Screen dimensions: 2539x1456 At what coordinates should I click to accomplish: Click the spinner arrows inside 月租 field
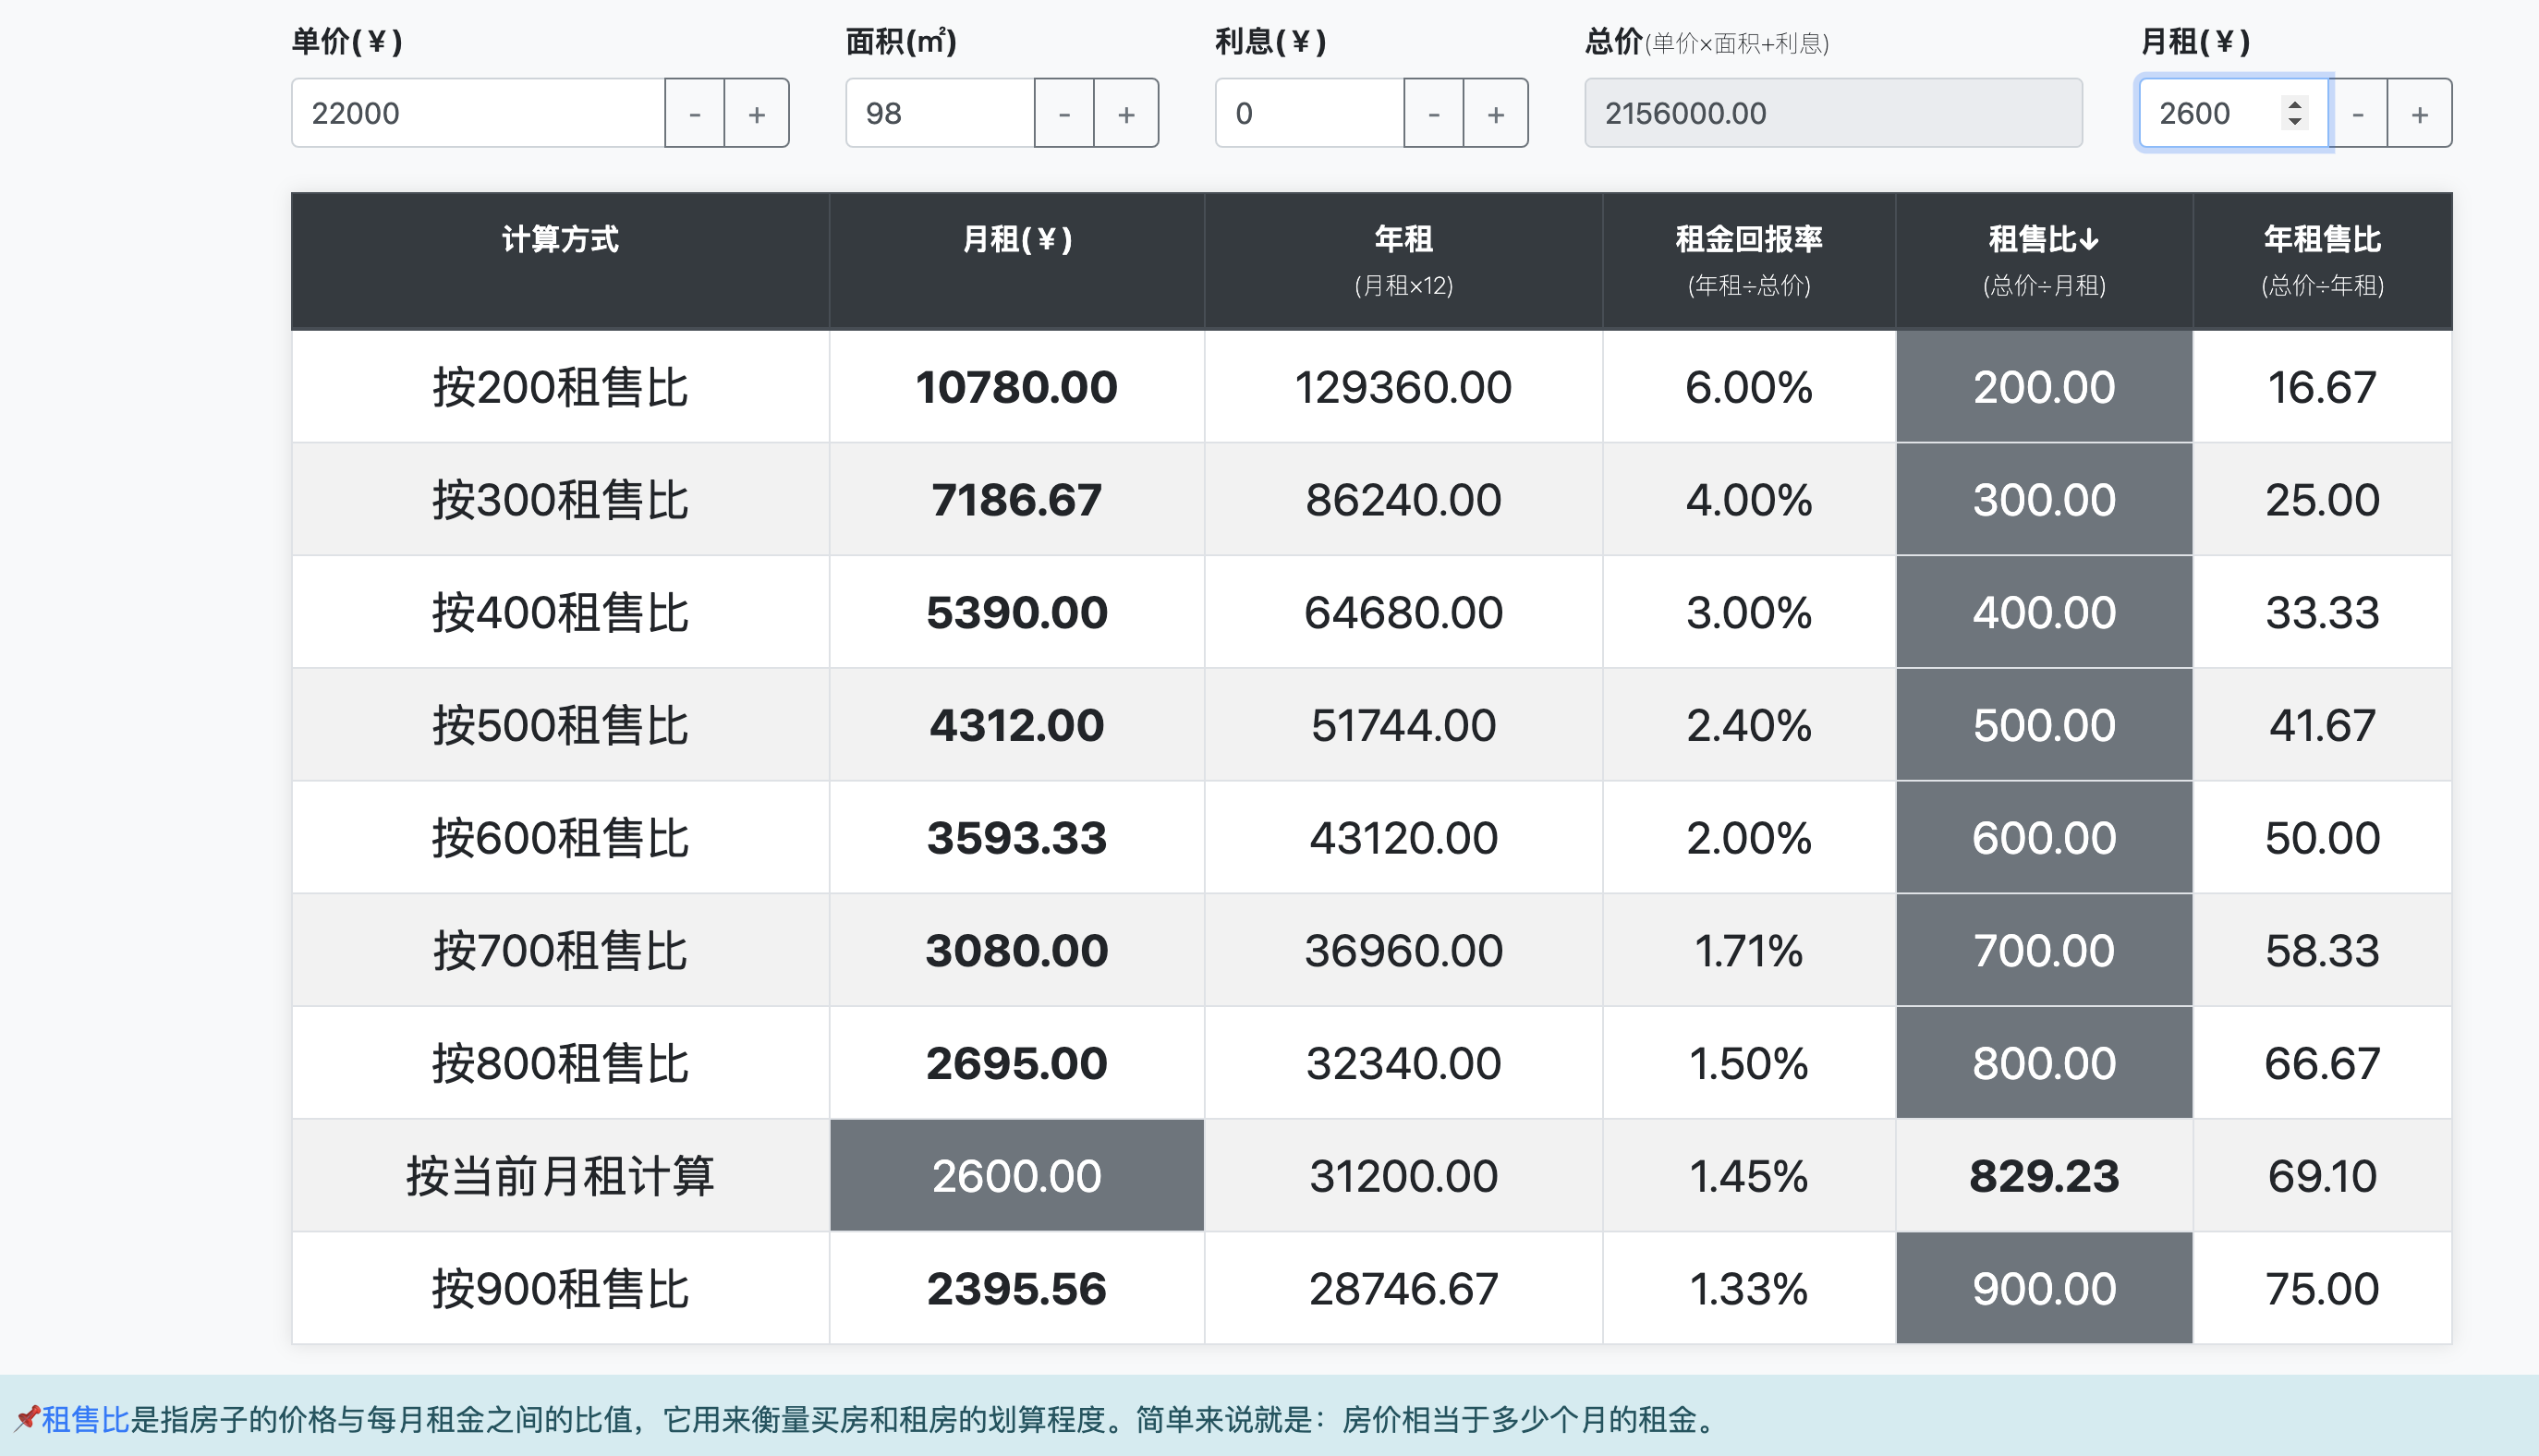point(2295,112)
